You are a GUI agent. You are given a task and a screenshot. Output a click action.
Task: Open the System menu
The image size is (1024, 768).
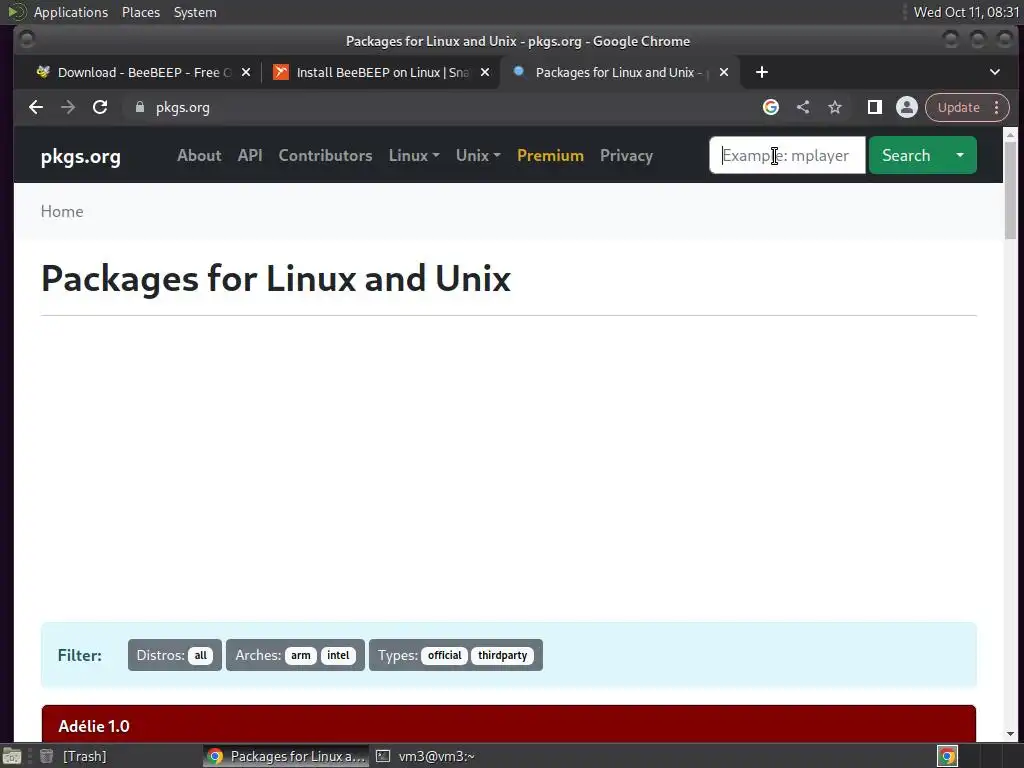pyautogui.click(x=195, y=12)
